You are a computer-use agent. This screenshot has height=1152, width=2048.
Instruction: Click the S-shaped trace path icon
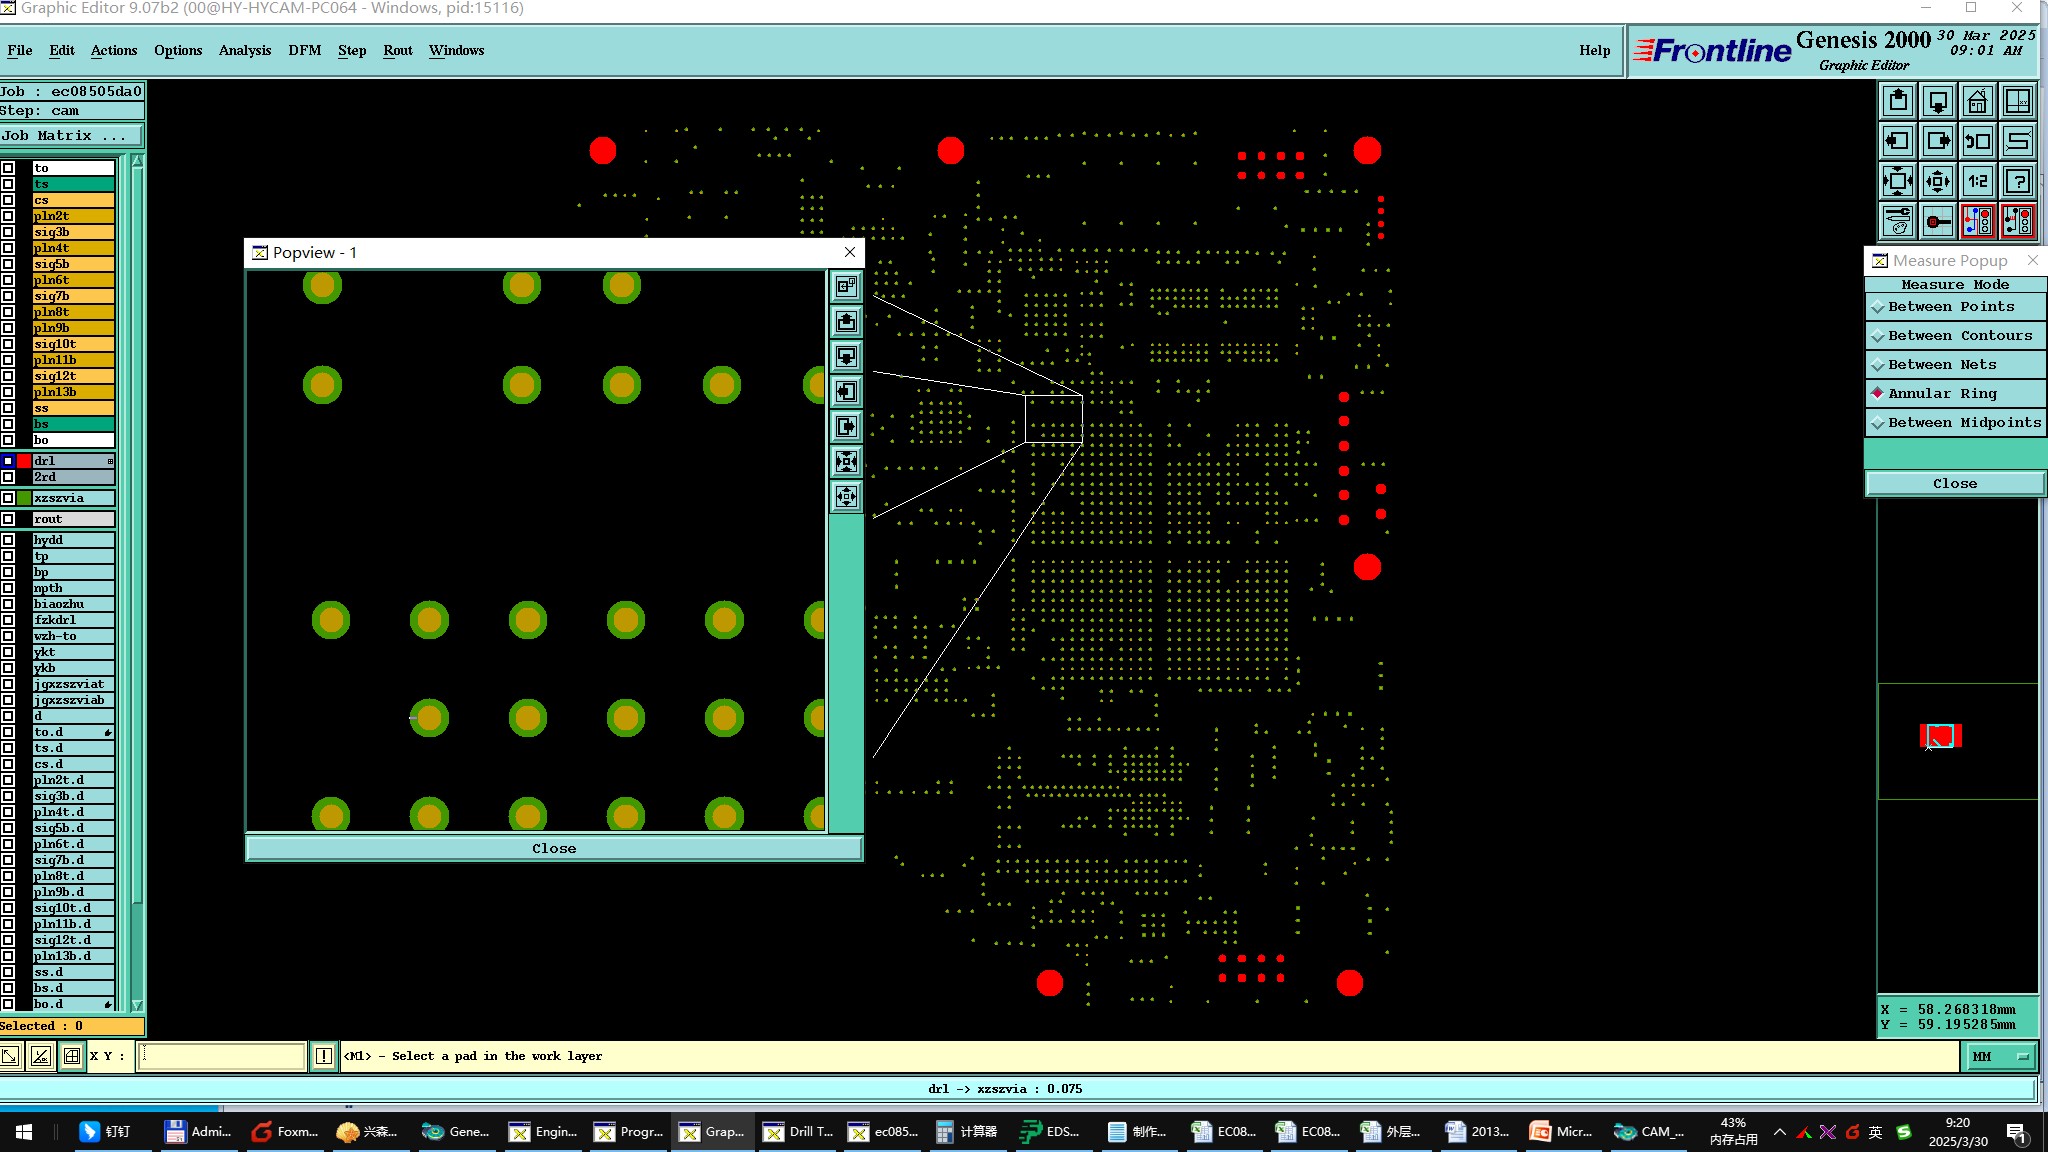(2018, 141)
